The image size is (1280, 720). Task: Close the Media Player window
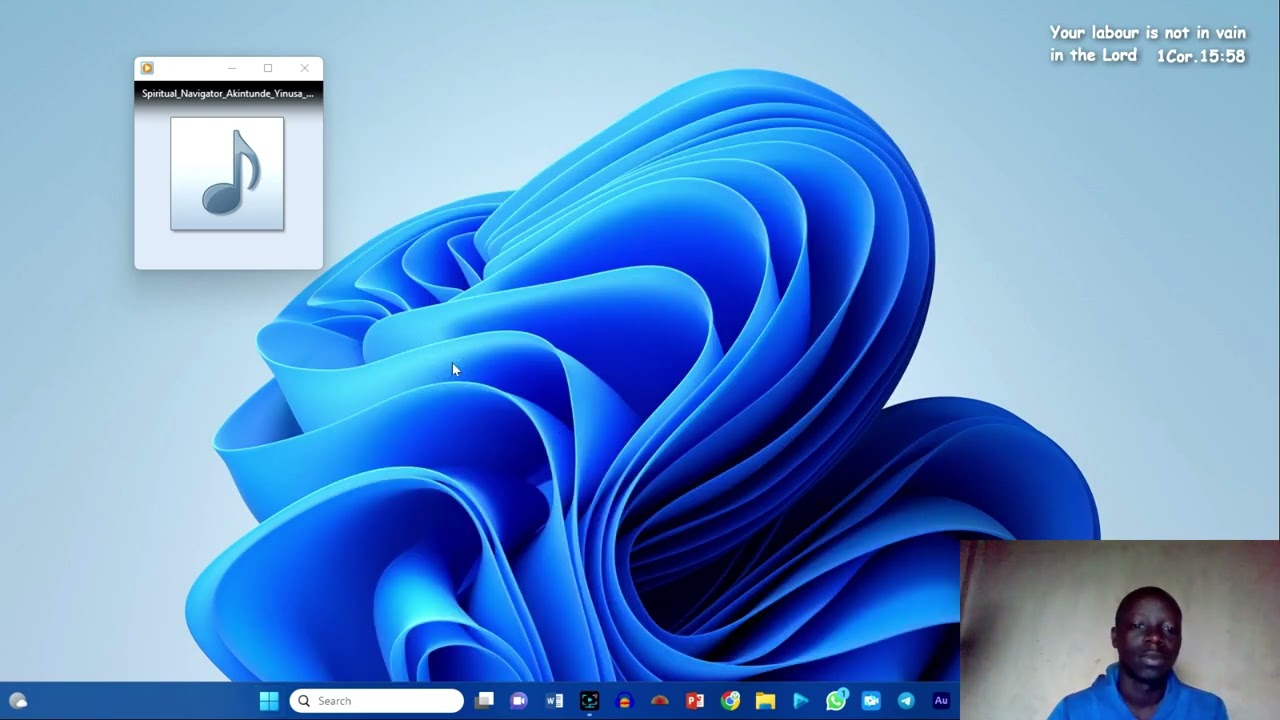tap(305, 68)
